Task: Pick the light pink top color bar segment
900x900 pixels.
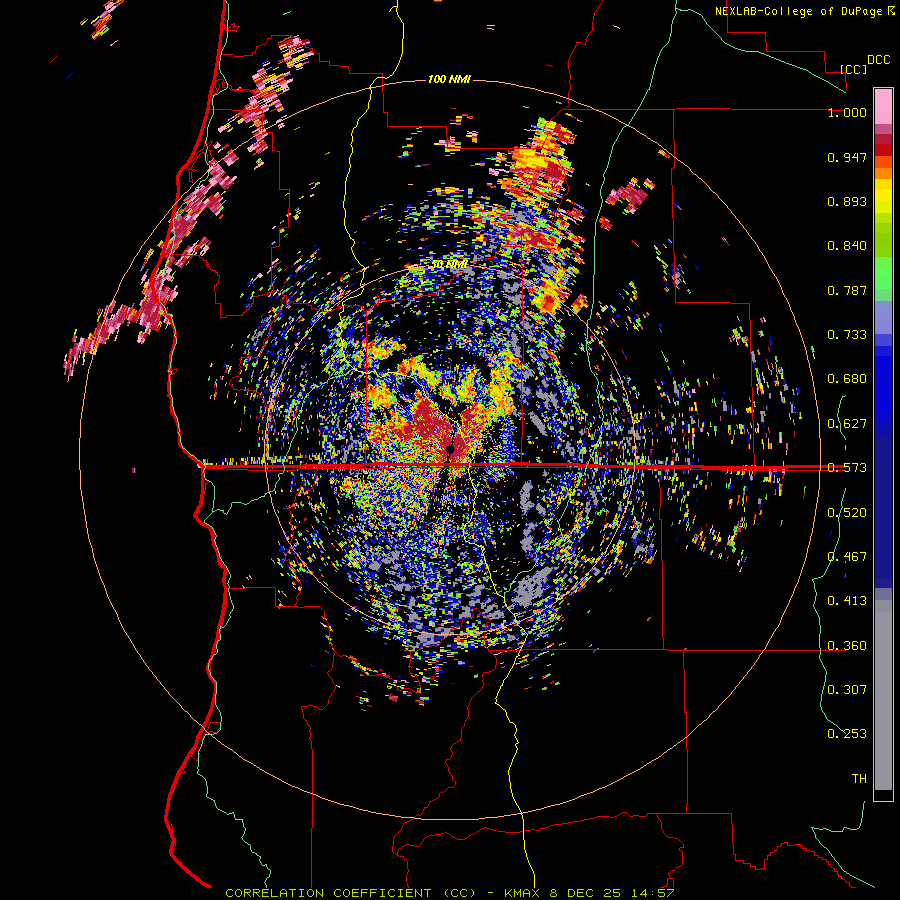Action: 883,107
